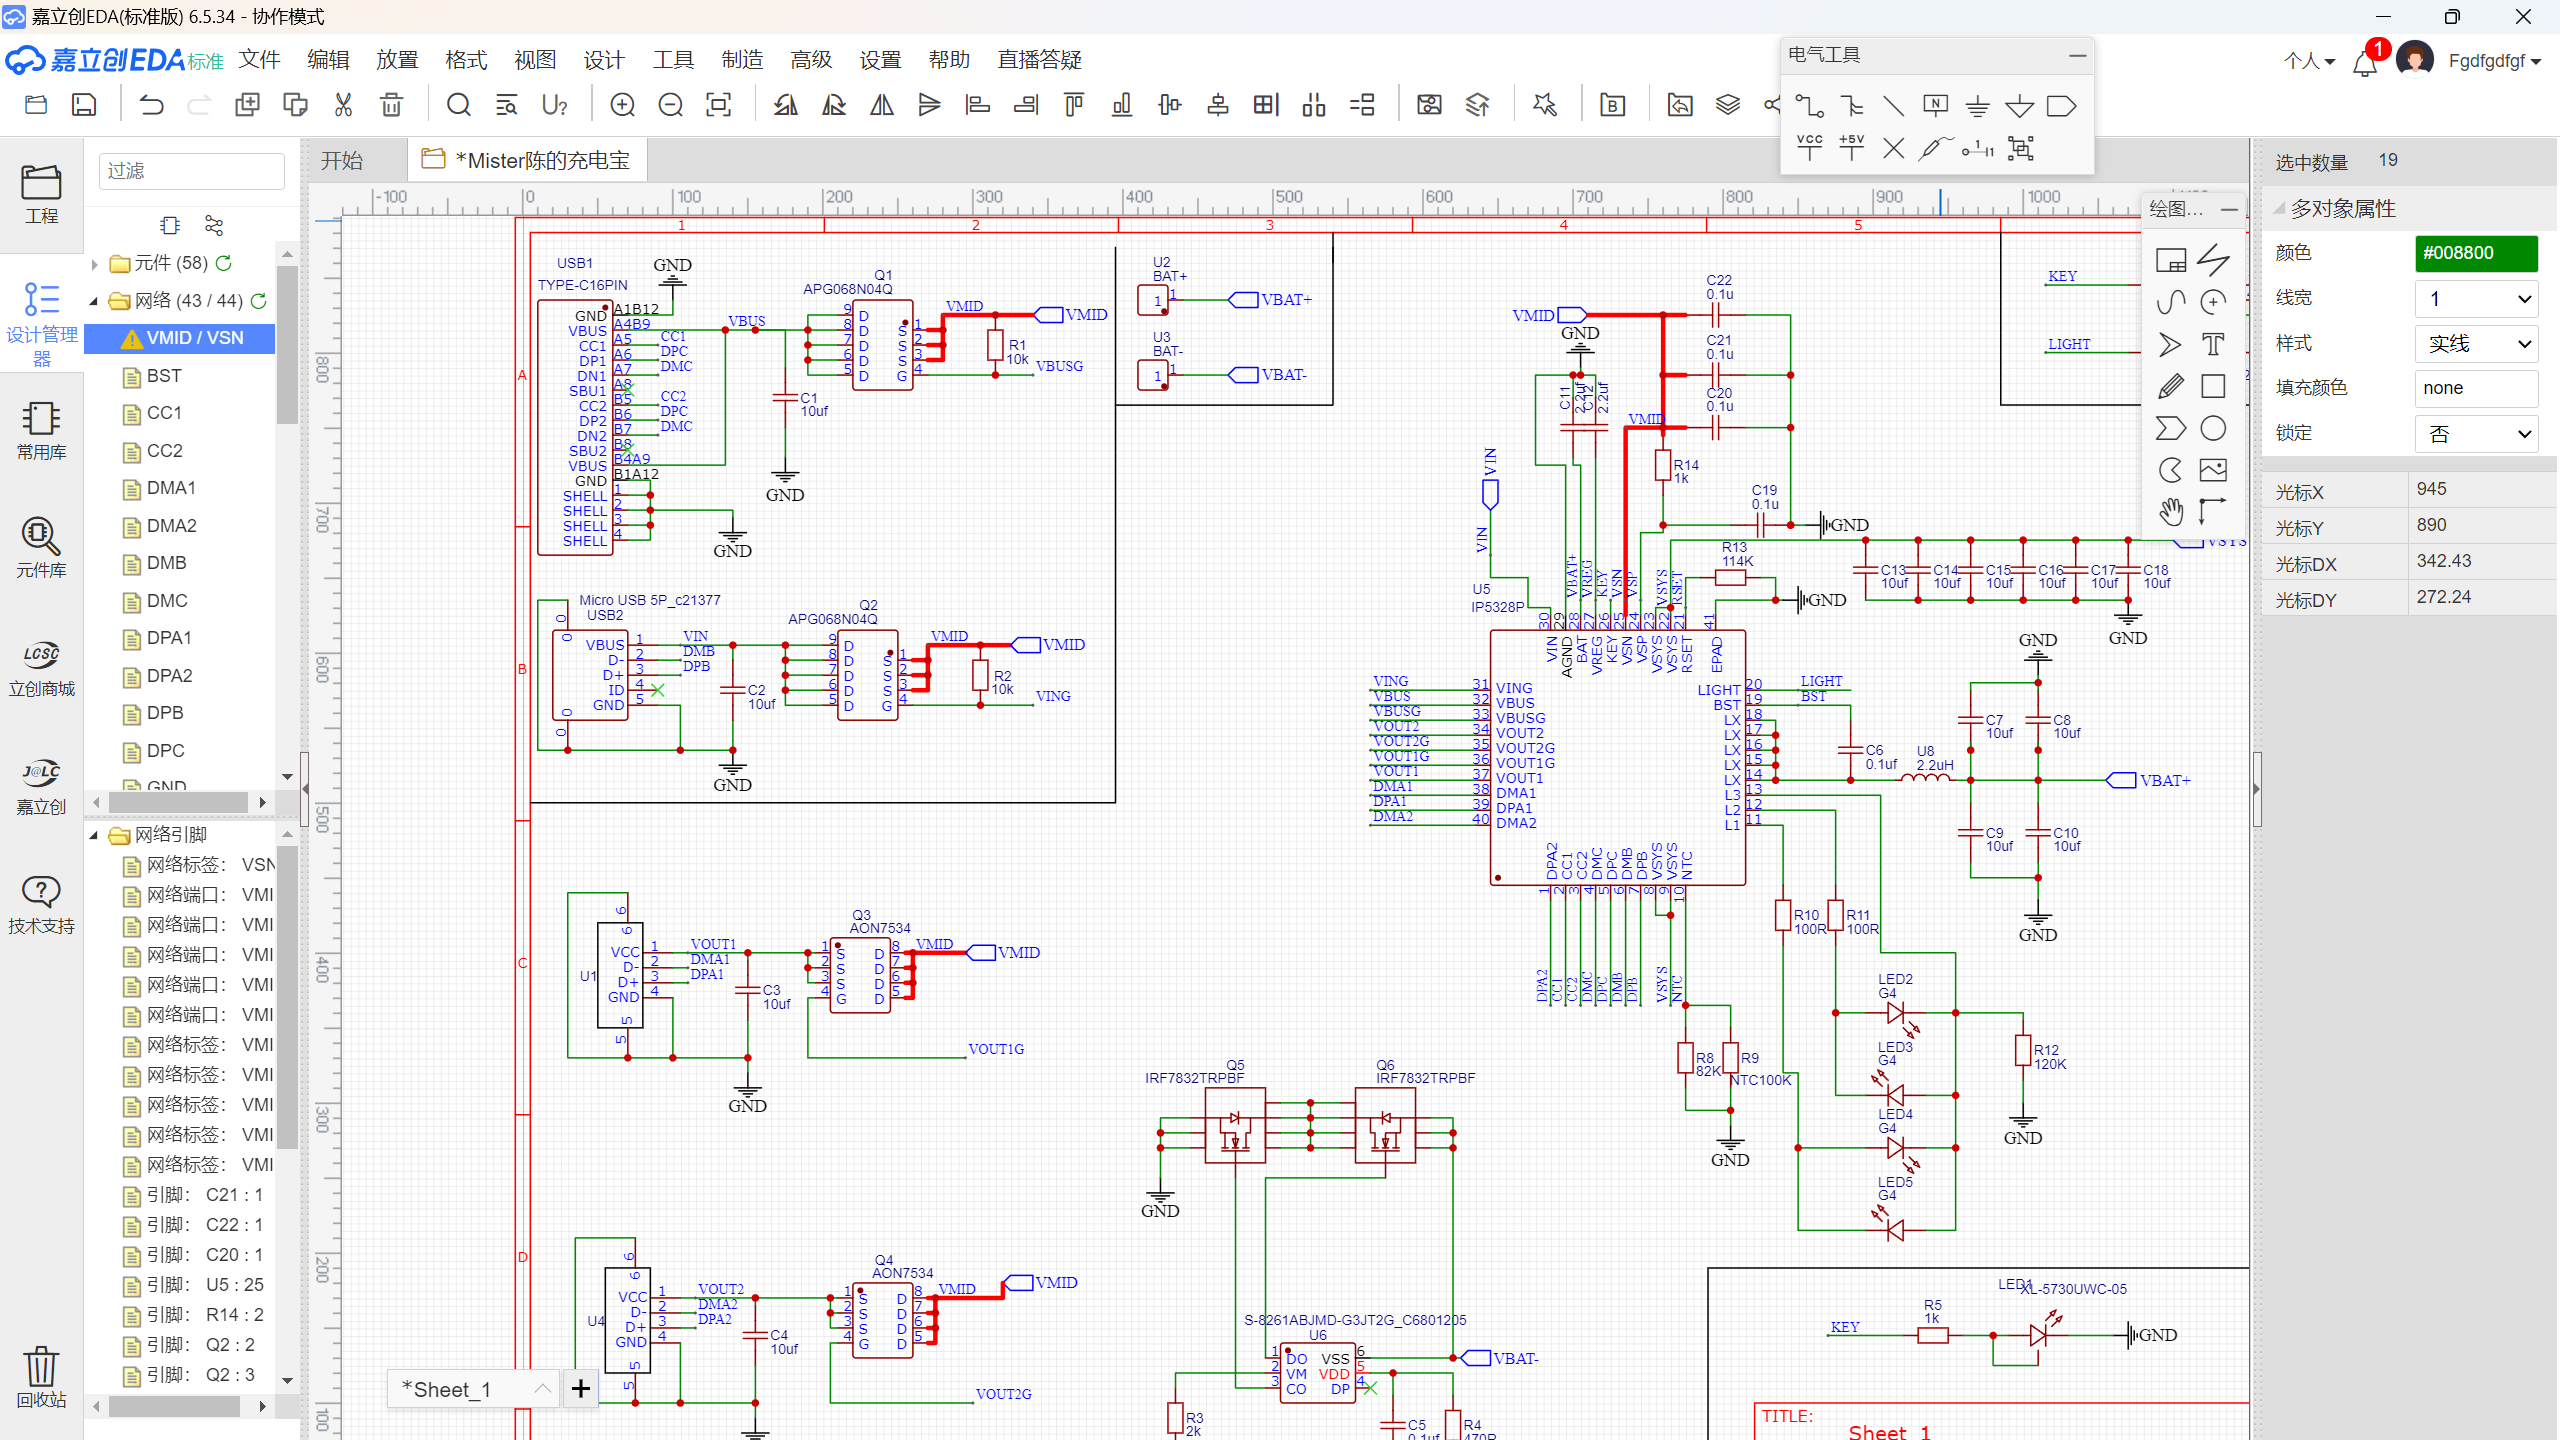
Task: Open the 锁定 lock dropdown
Action: 2476,434
